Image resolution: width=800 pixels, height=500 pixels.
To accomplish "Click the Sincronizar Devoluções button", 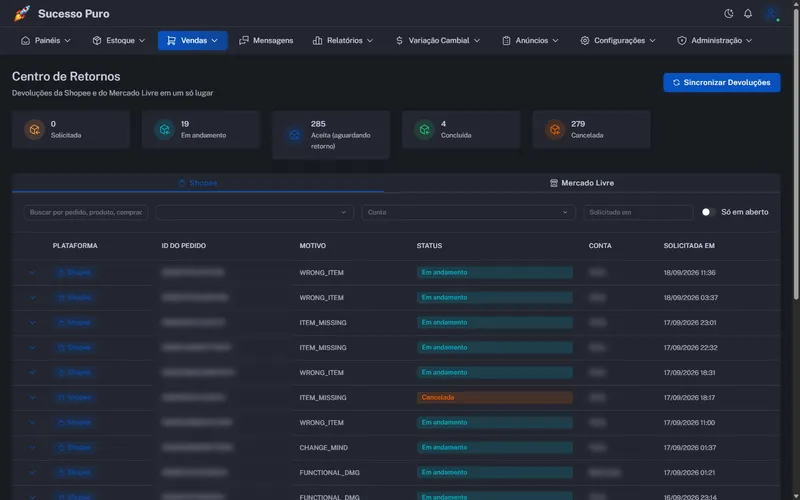I will pos(721,83).
